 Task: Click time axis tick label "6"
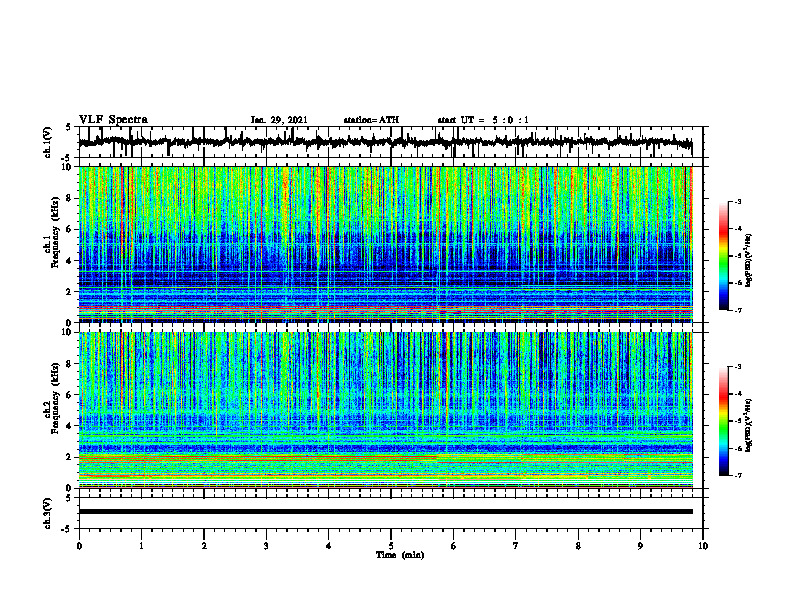[x=454, y=546]
